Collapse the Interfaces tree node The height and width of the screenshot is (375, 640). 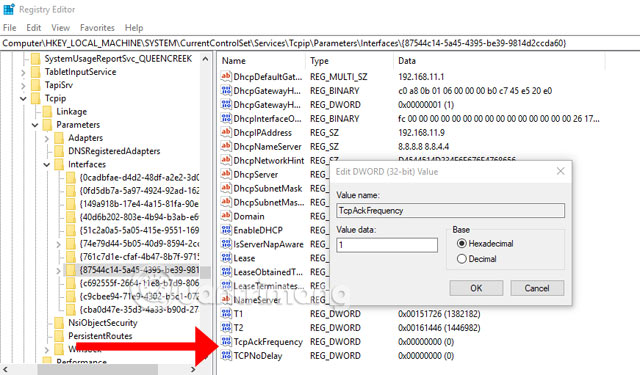tap(47, 164)
